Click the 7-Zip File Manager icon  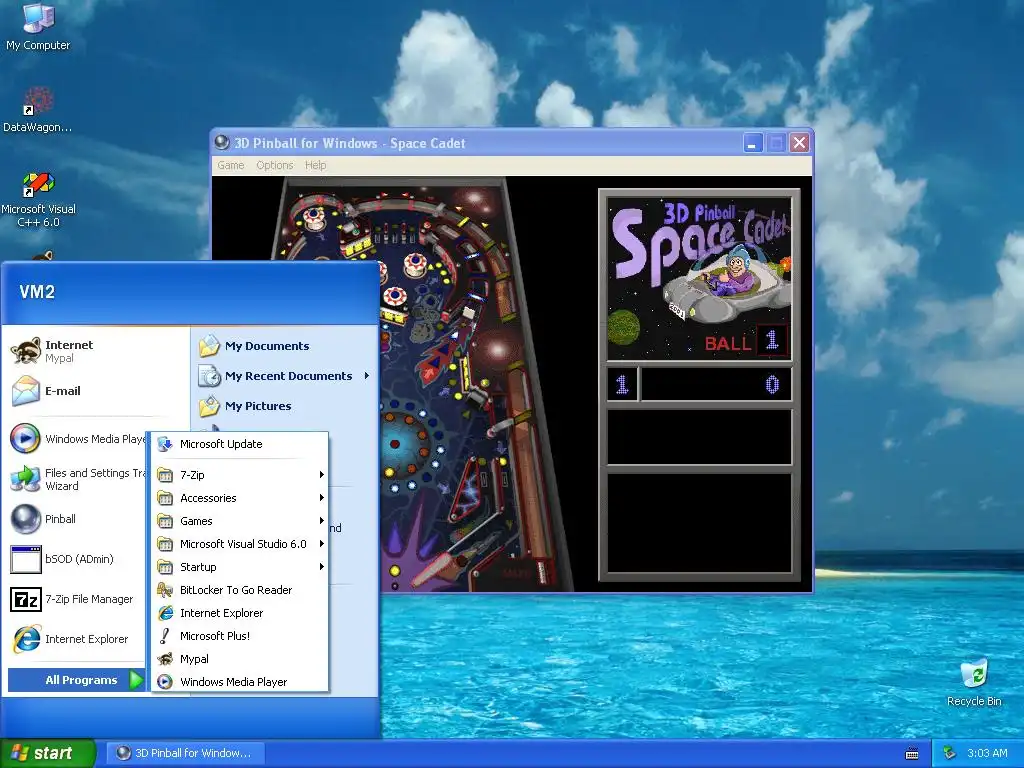[26, 599]
